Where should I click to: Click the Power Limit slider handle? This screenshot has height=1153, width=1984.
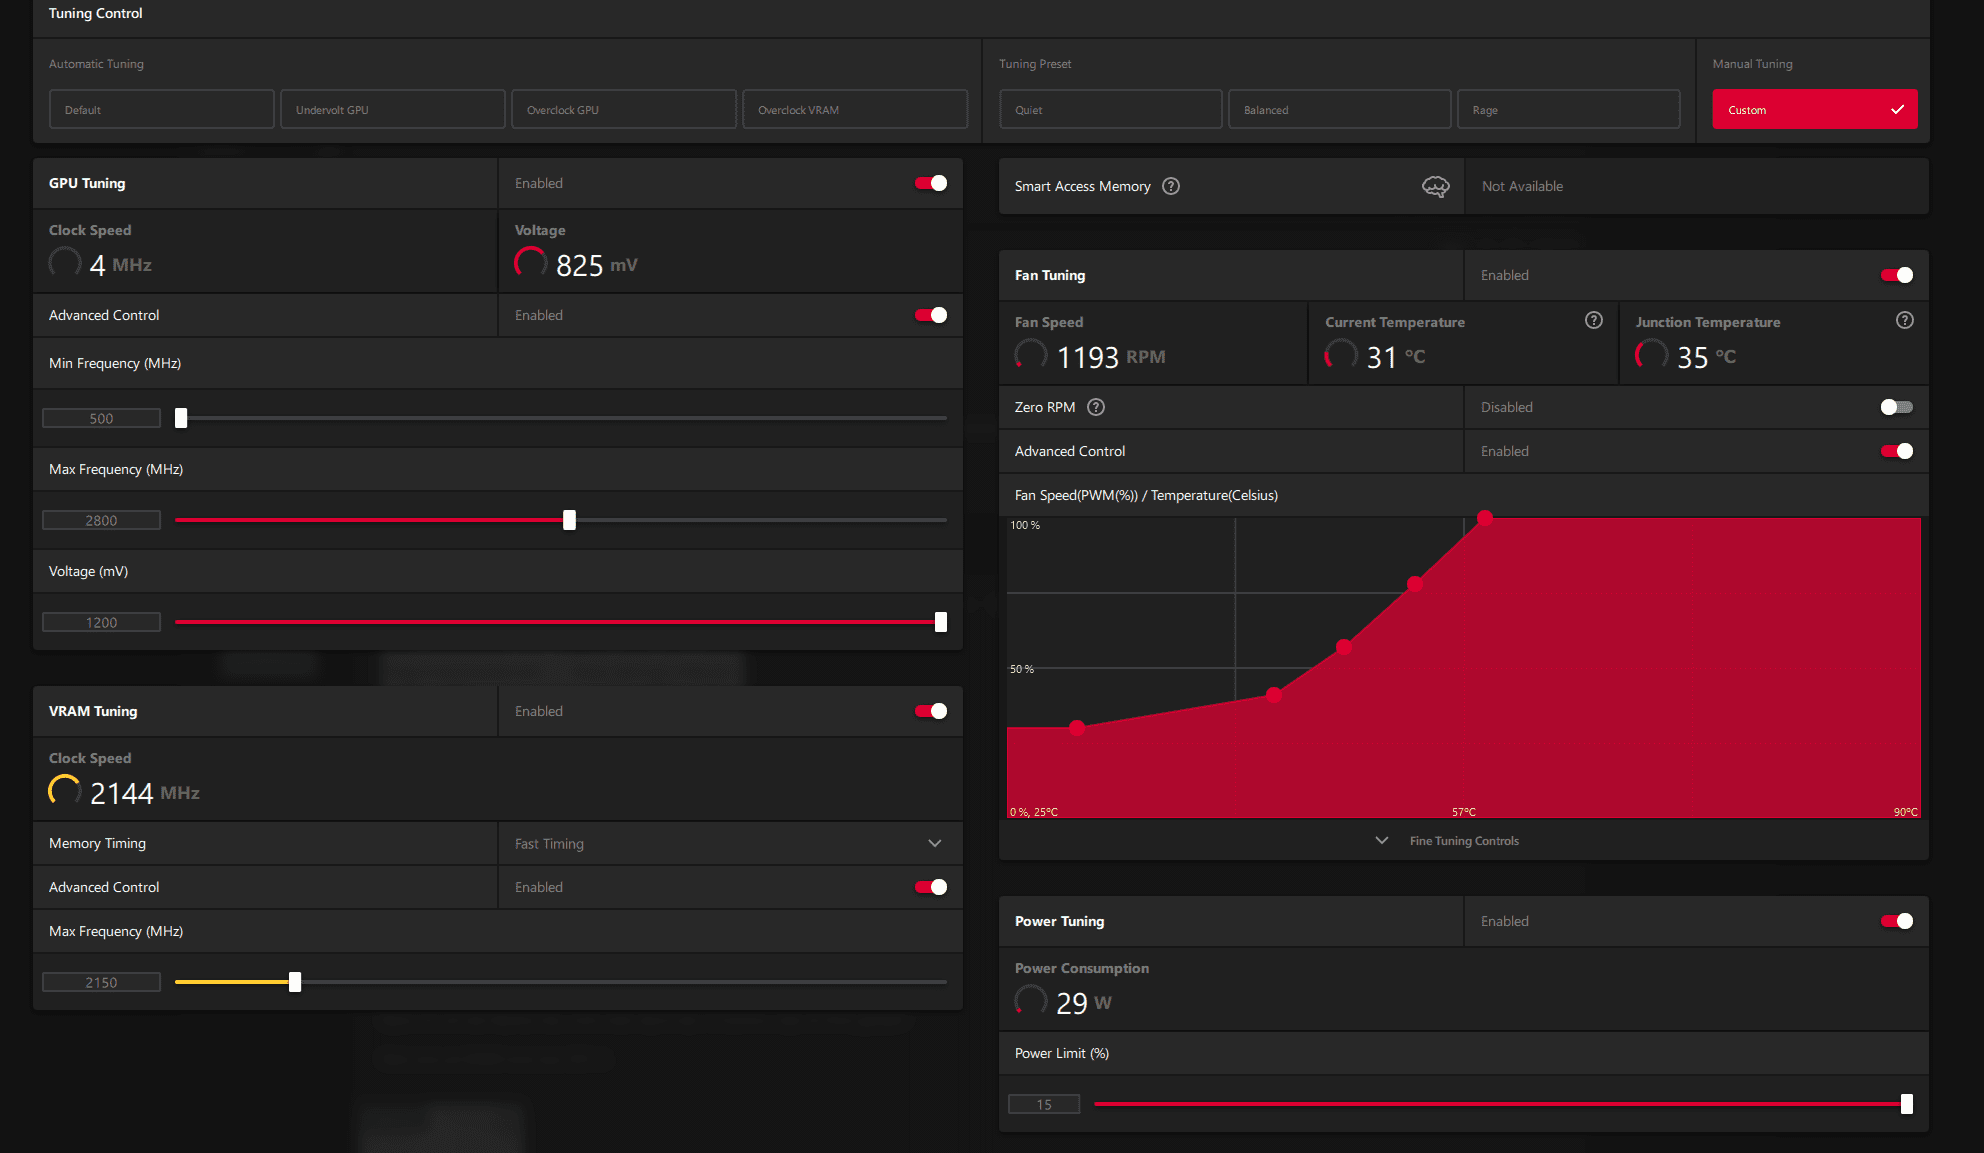coord(1907,1104)
